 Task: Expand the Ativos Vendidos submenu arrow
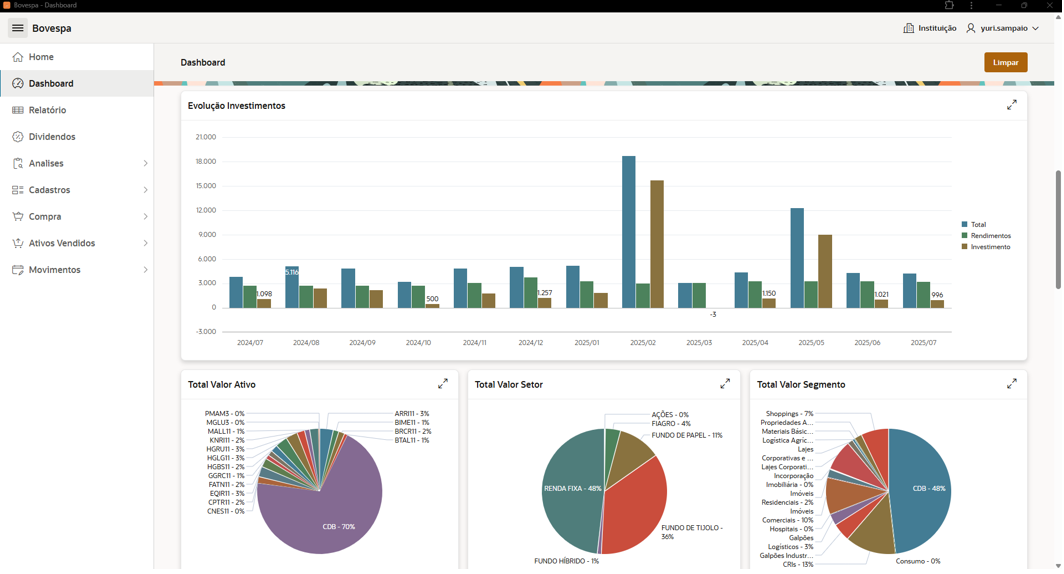[x=145, y=243]
